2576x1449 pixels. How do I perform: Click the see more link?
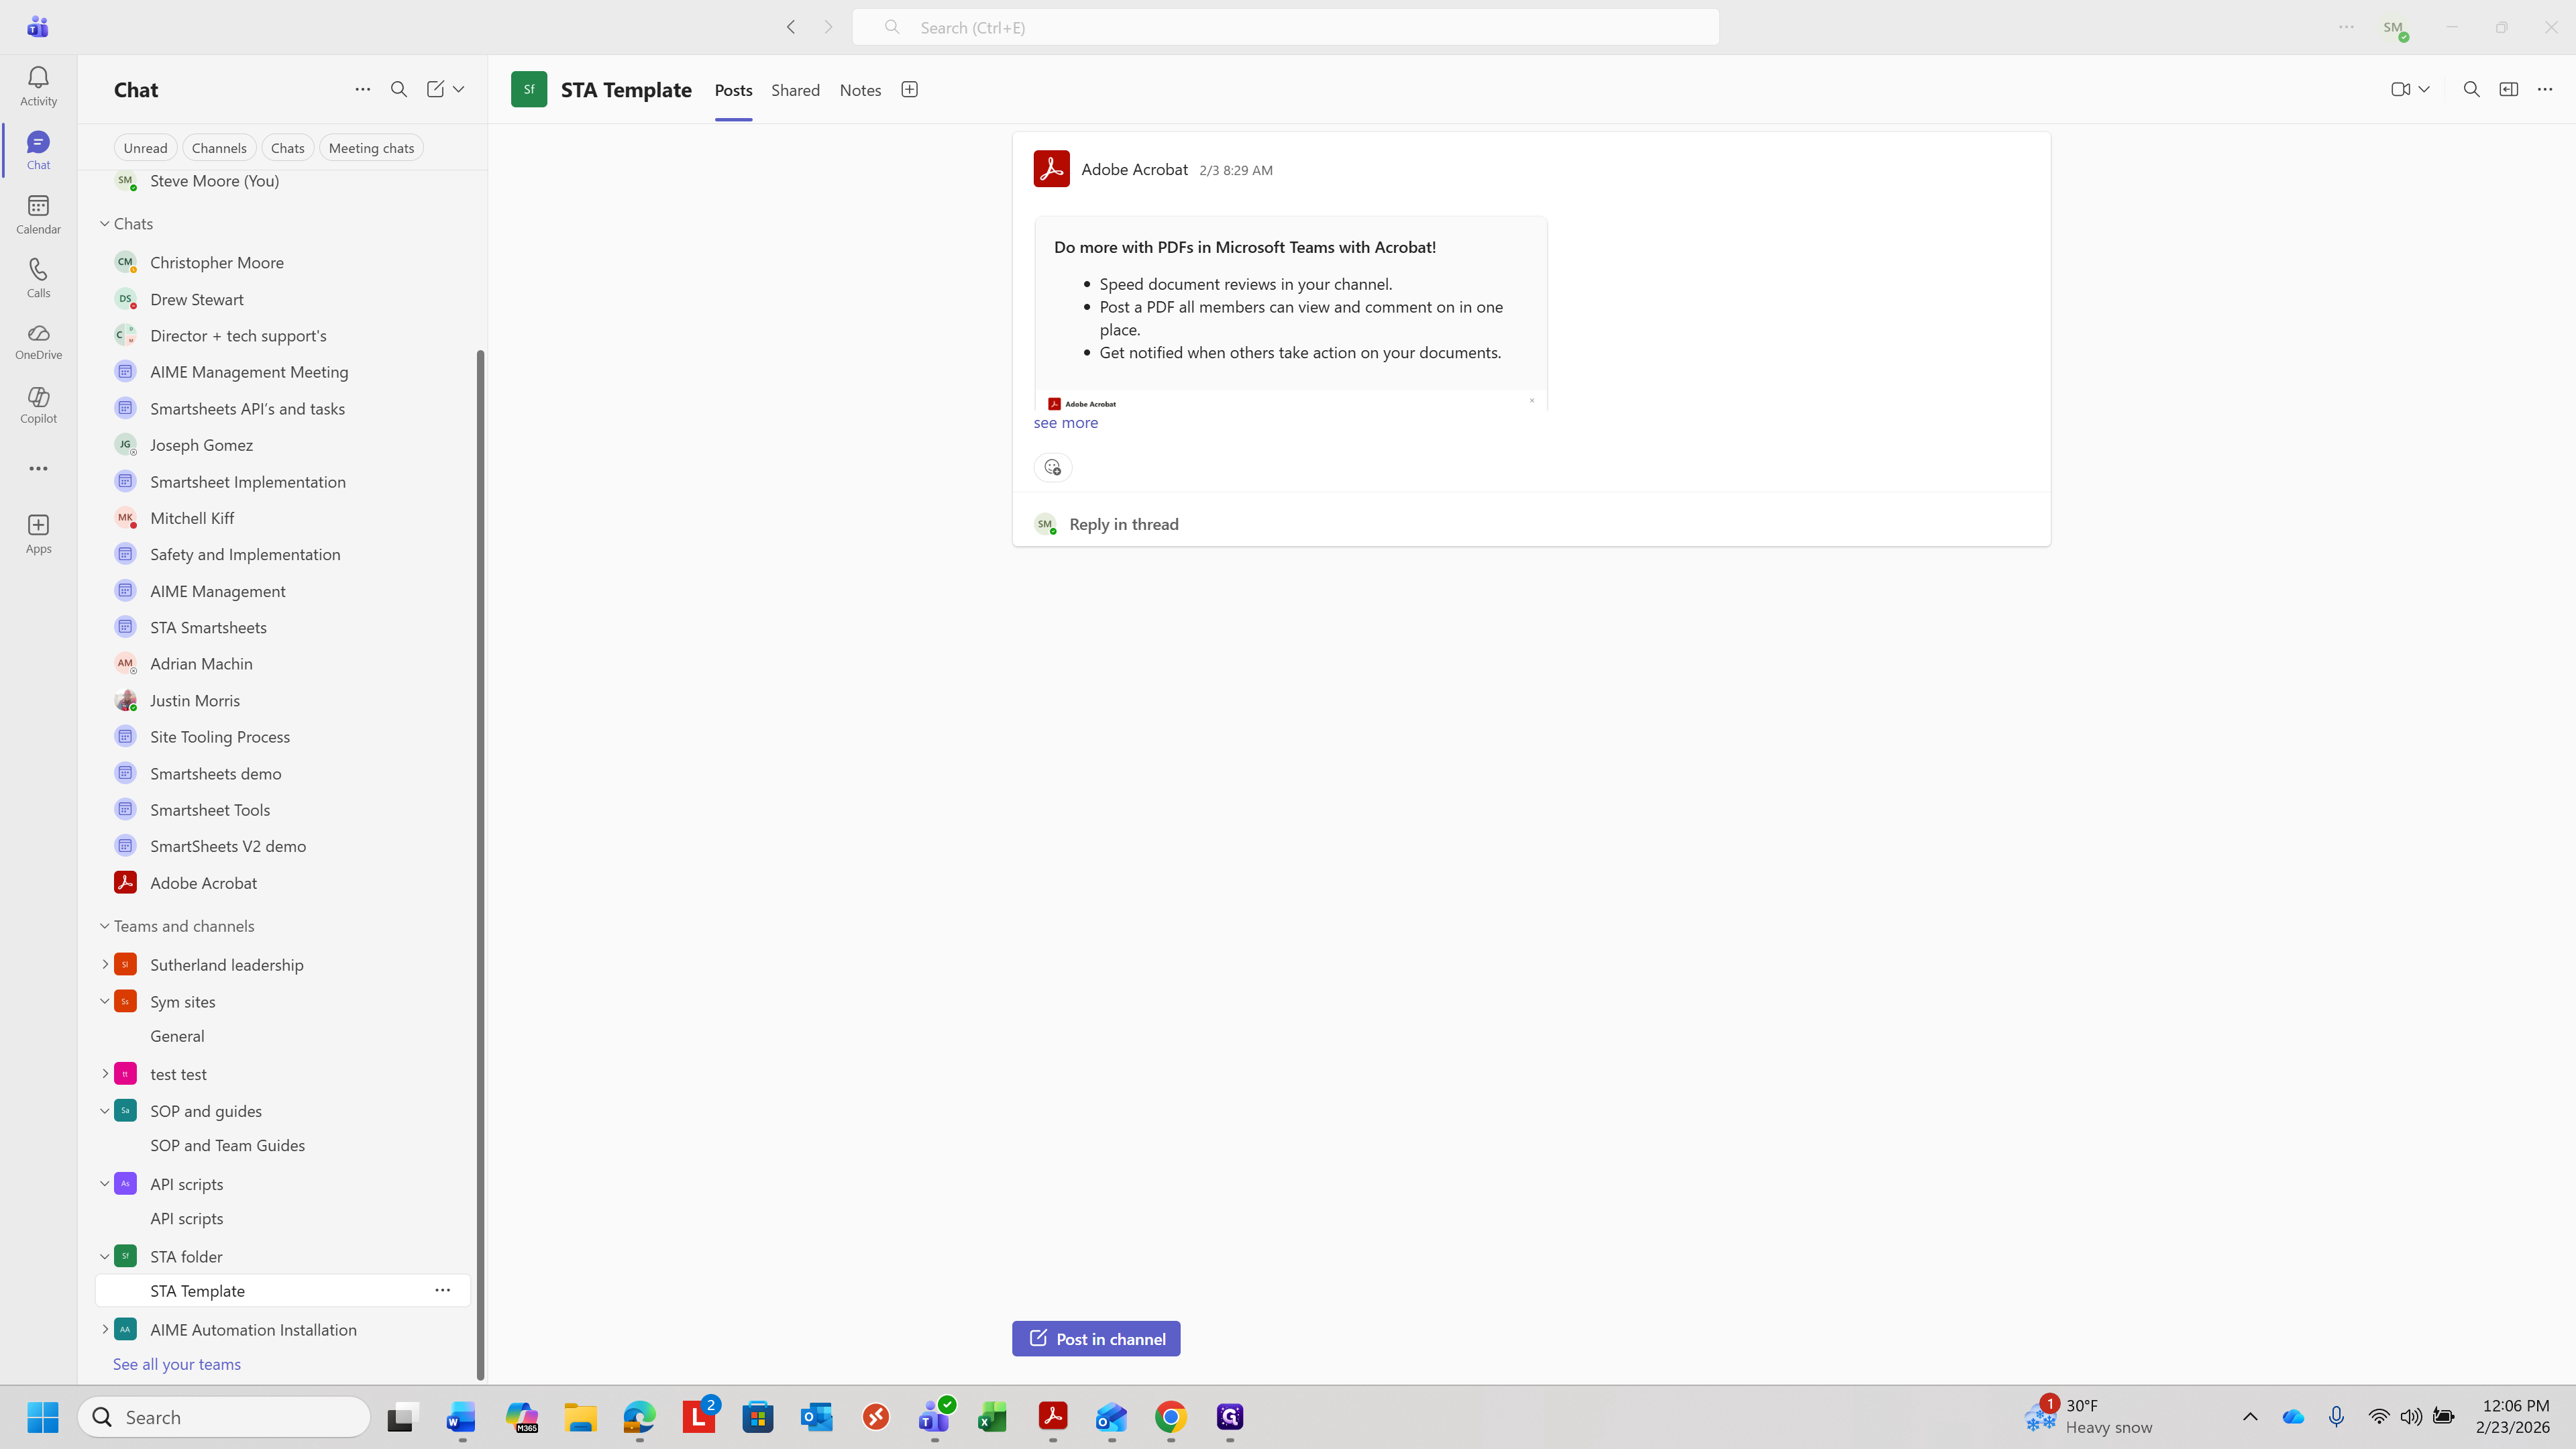[x=1065, y=422]
